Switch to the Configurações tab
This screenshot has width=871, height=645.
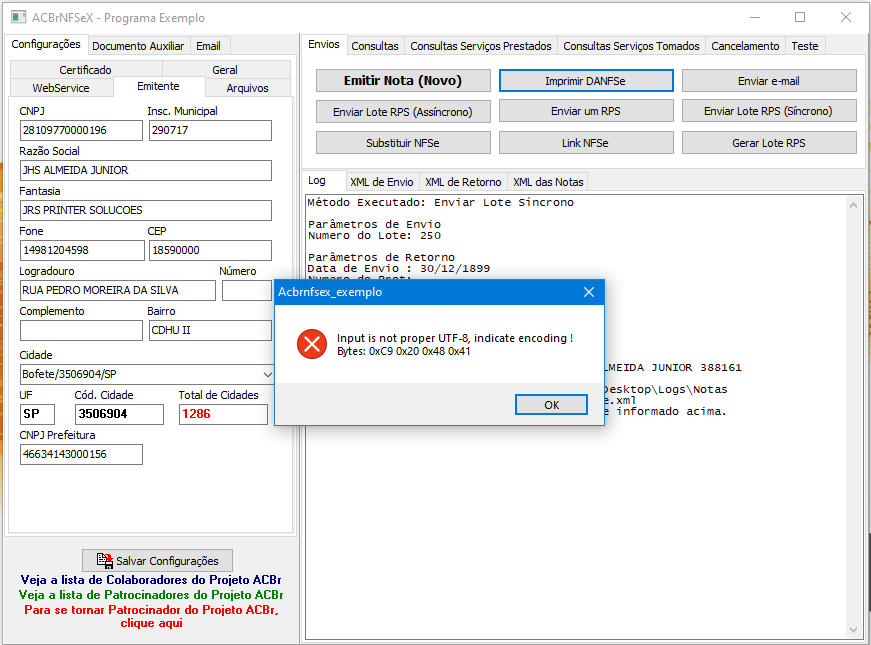pos(46,44)
